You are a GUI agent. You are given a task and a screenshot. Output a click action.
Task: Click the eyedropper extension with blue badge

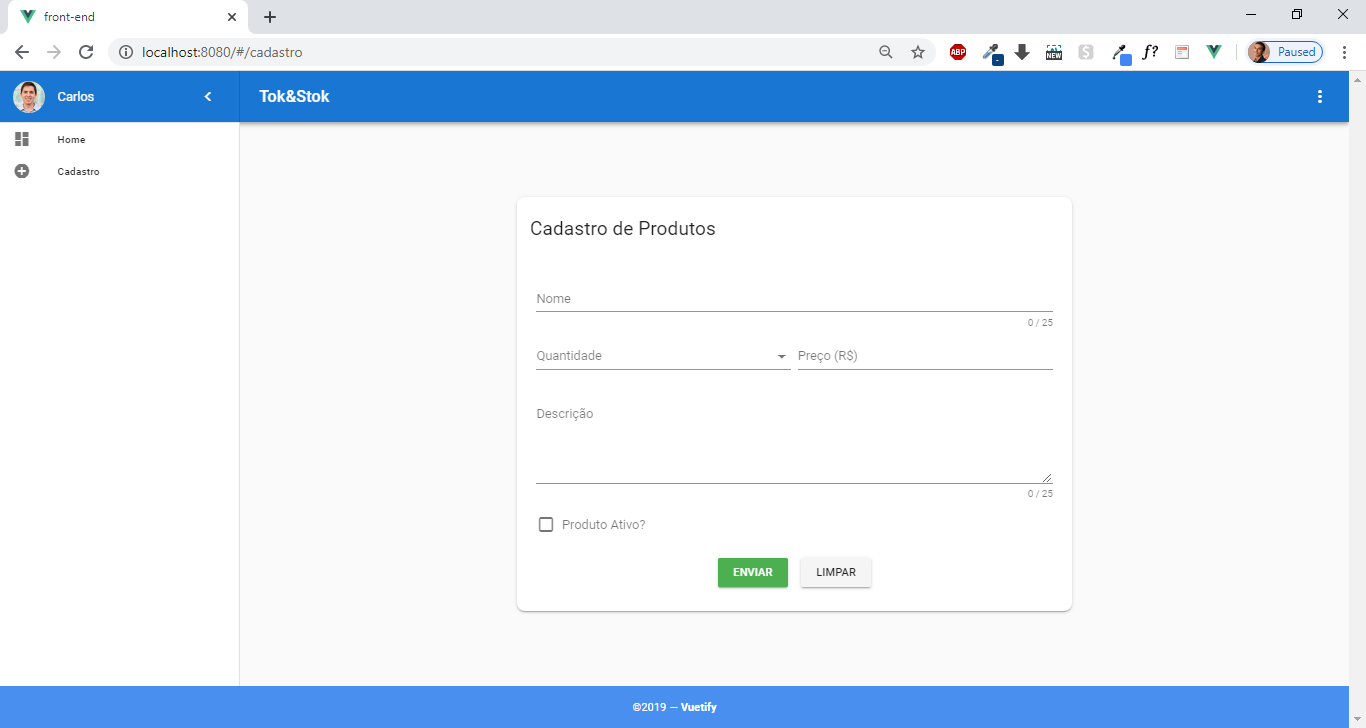pos(1121,54)
